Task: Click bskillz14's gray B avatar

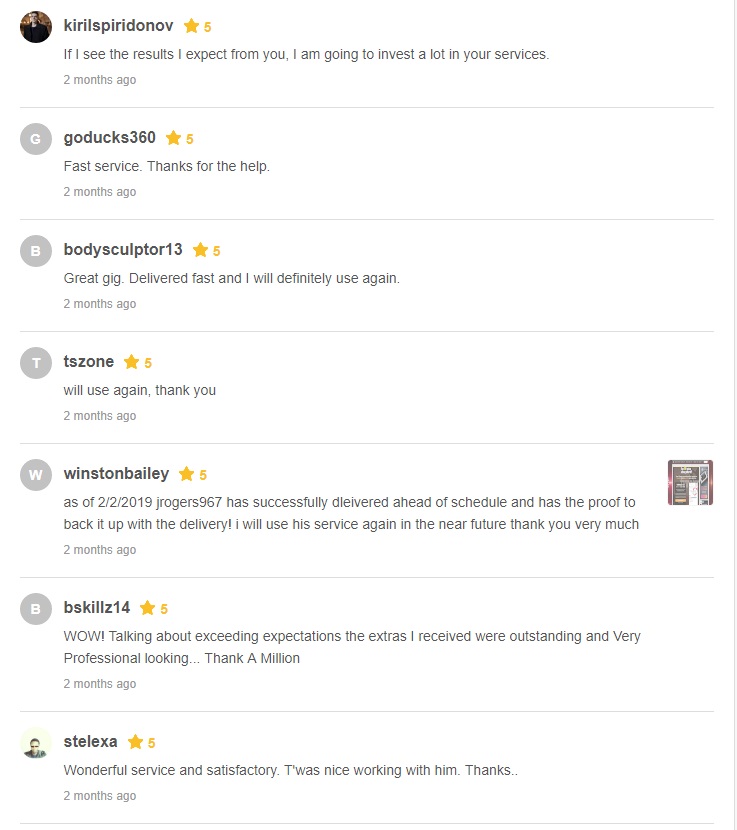Action: (36, 609)
